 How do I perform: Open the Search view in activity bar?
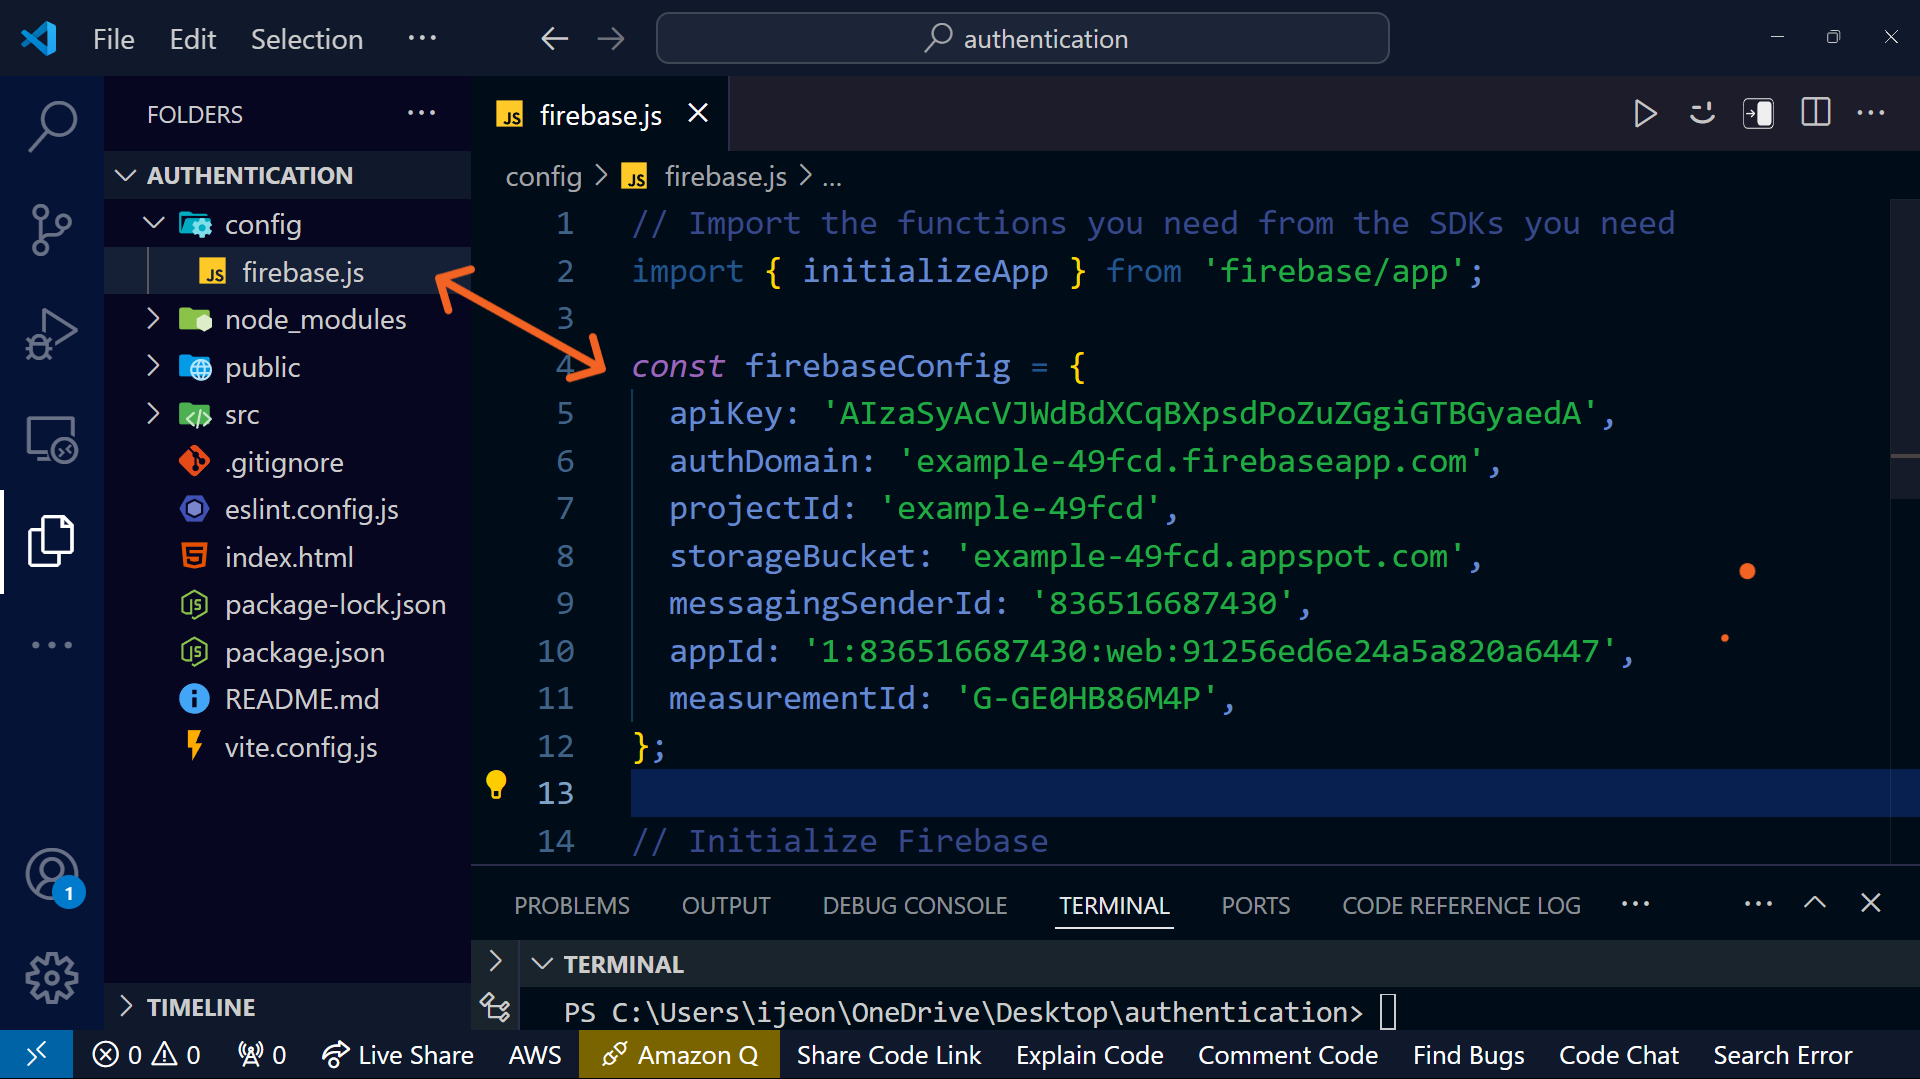(x=52, y=126)
